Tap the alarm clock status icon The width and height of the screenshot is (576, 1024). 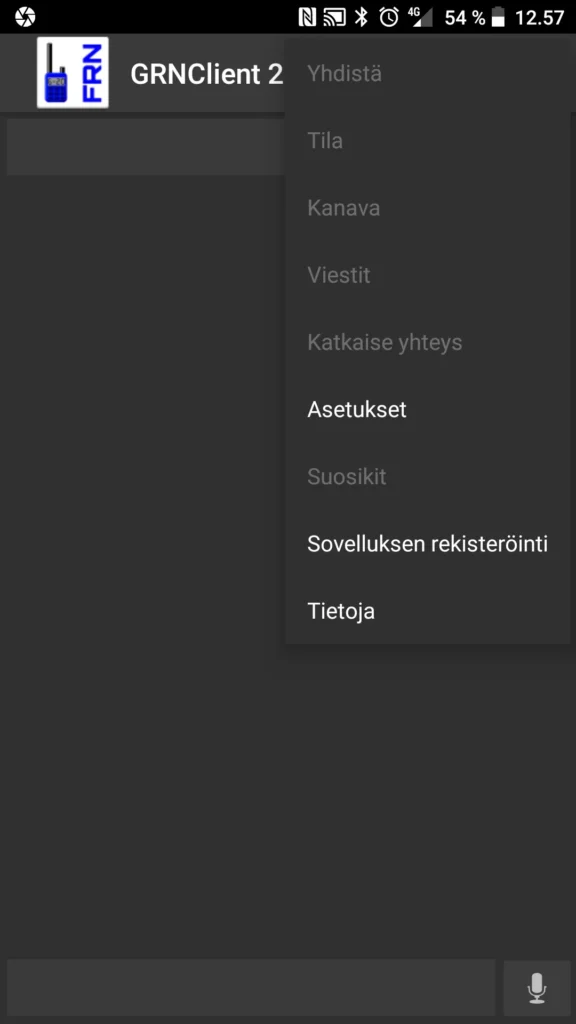pyautogui.click(x=389, y=17)
